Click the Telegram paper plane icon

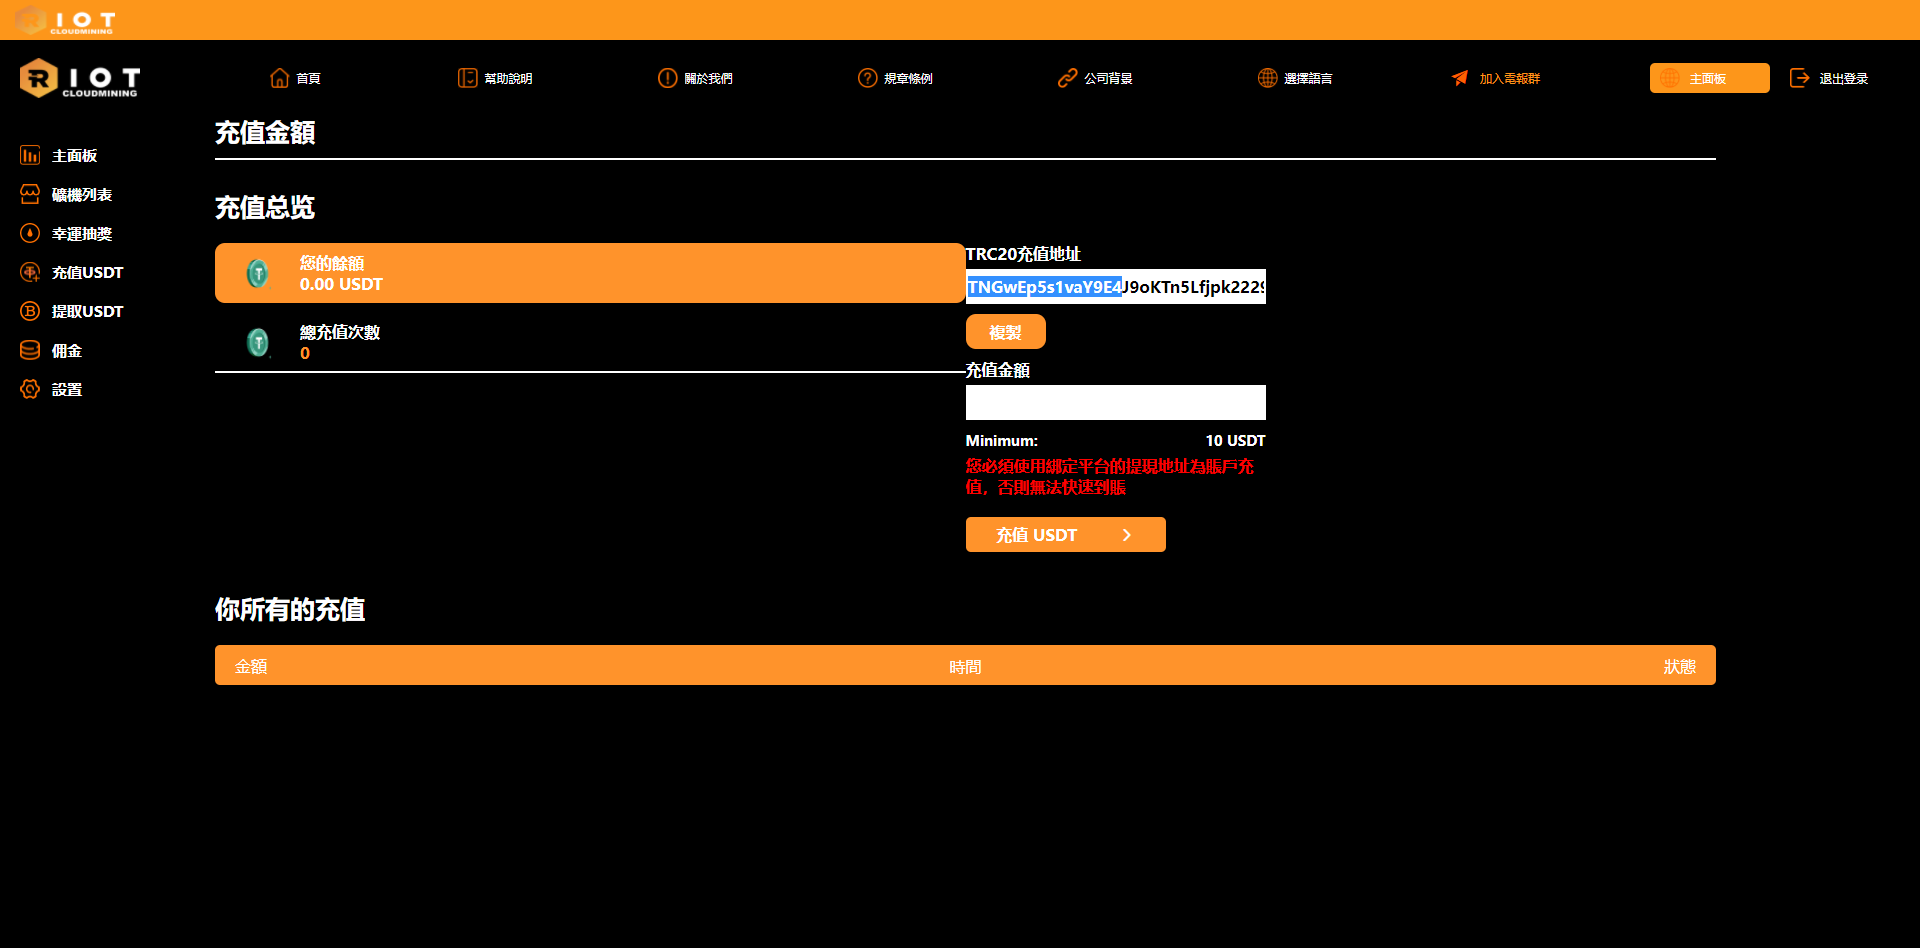(x=1460, y=78)
